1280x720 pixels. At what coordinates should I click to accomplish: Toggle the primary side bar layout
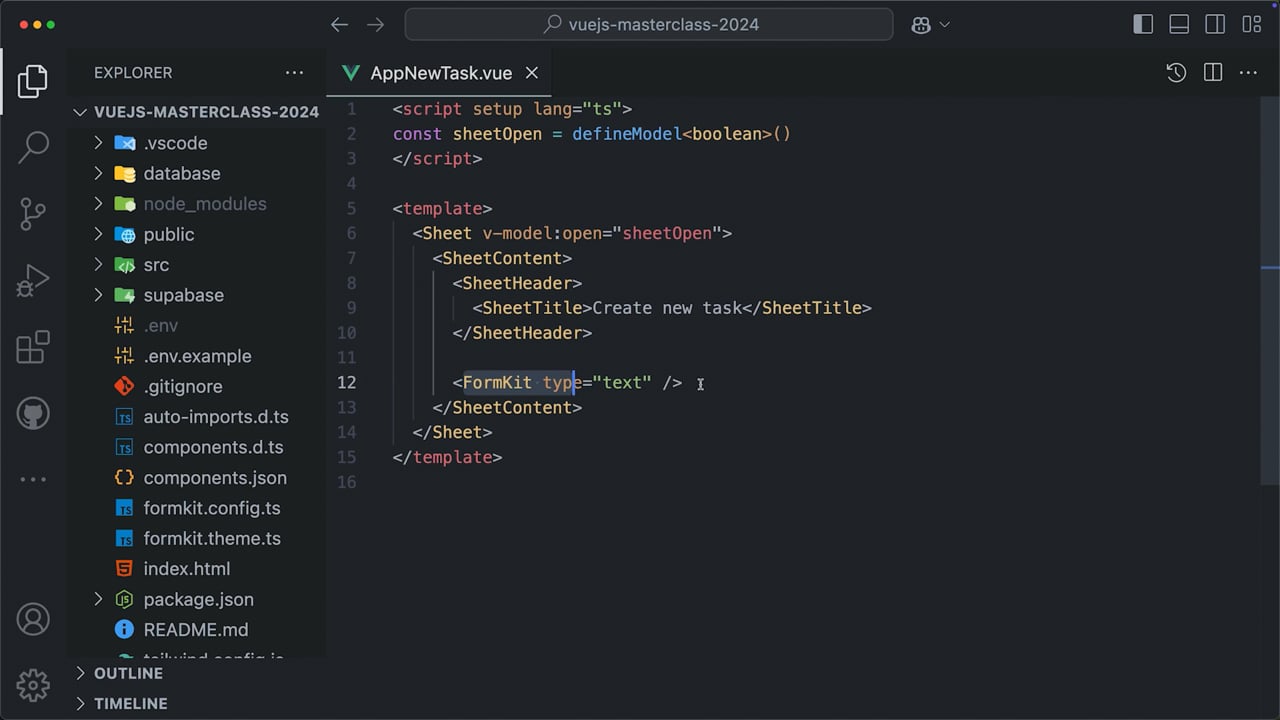pos(1143,25)
